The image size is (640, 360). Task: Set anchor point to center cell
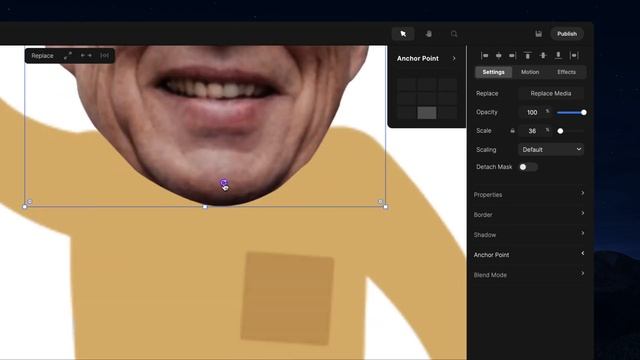(x=427, y=98)
